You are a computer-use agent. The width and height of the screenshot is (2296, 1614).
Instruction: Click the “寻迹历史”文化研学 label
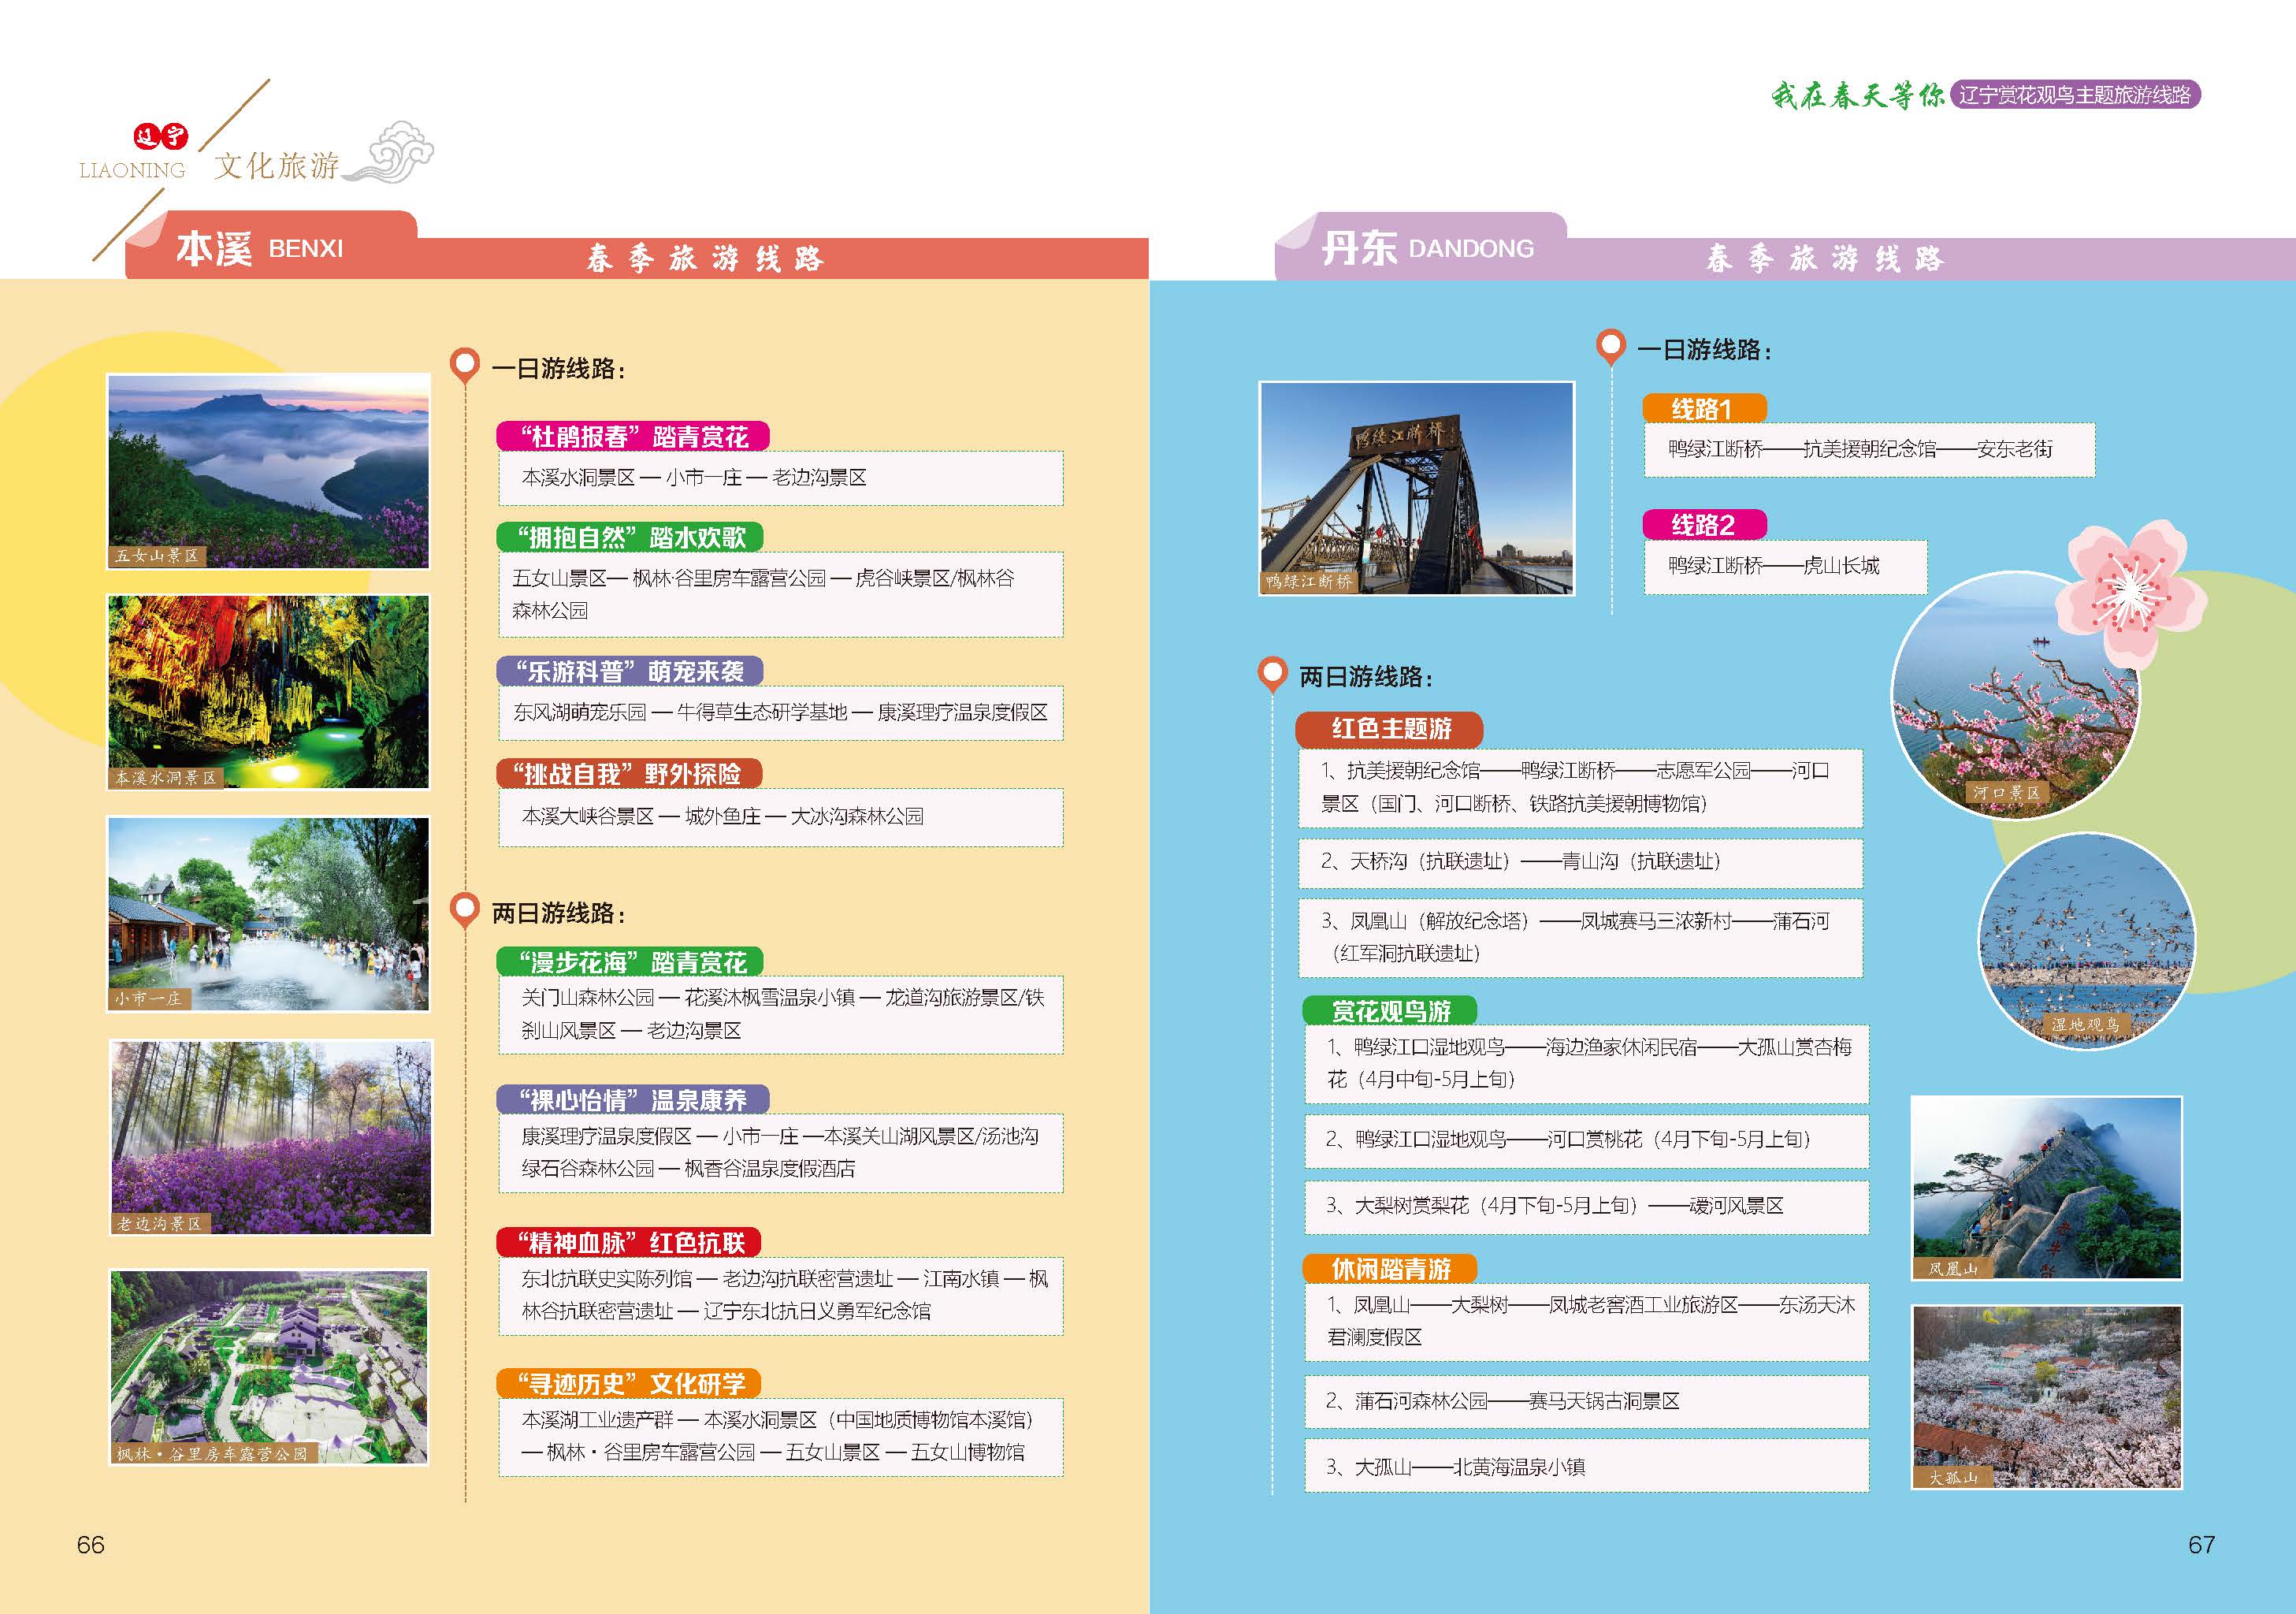coord(629,1383)
